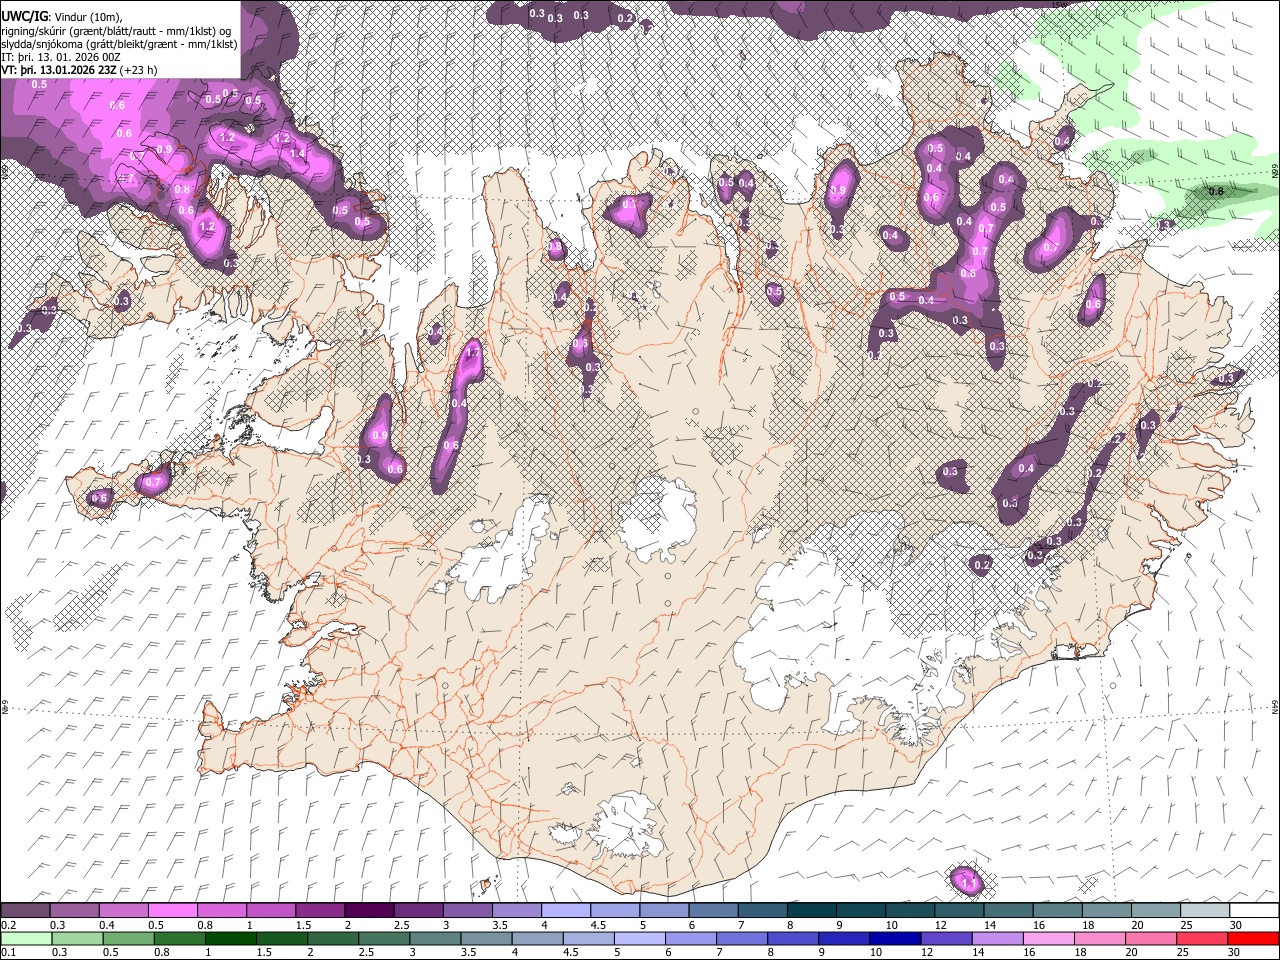Image resolution: width=1280 pixels, height=960 pixels.
Task: Pick the lower legend swatch between 1.5 and 2
Action: pyautogui.click(x=281, y=938)
